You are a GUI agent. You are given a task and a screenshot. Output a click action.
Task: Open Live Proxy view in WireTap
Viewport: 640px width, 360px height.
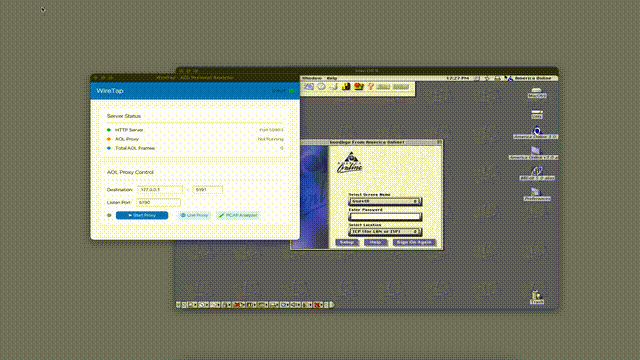coord(194,215)
